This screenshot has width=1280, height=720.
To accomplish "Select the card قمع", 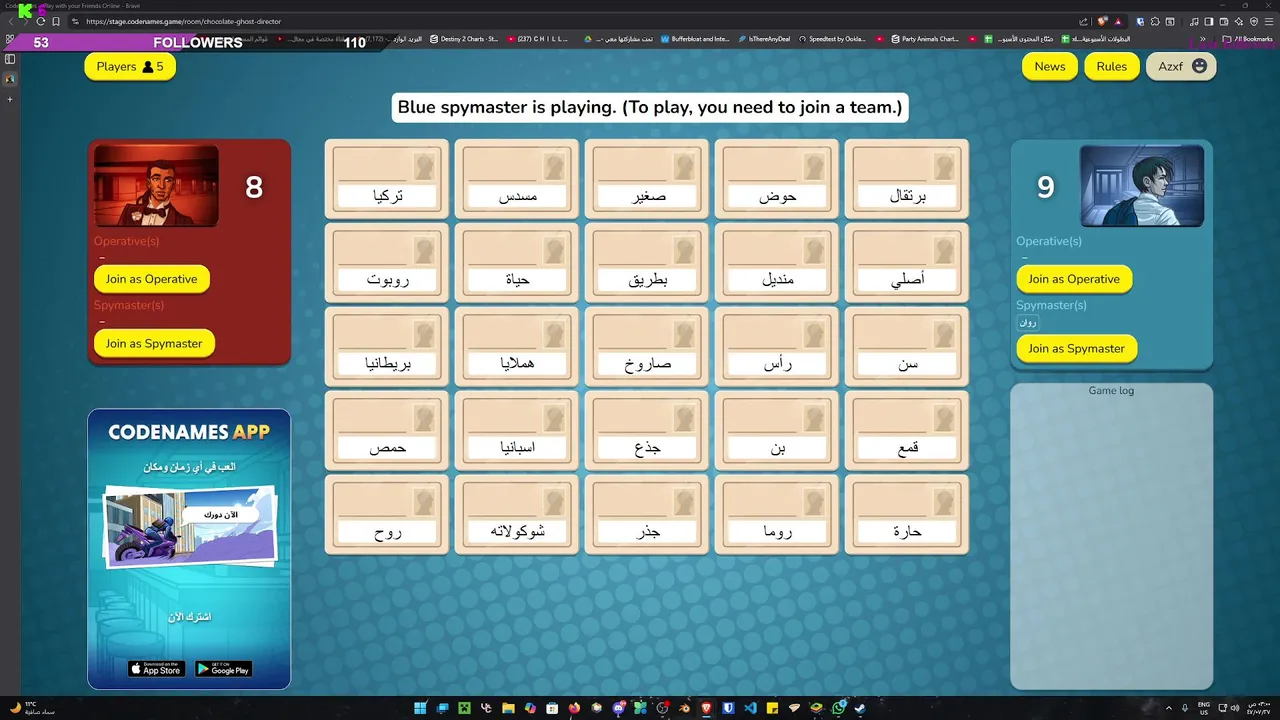I will pos(907,431).
